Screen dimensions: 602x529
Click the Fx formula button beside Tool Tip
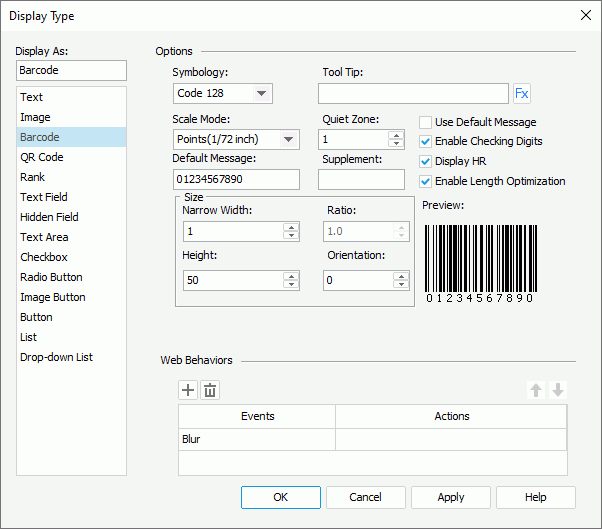pyautogui.click(x=521, y=94)
